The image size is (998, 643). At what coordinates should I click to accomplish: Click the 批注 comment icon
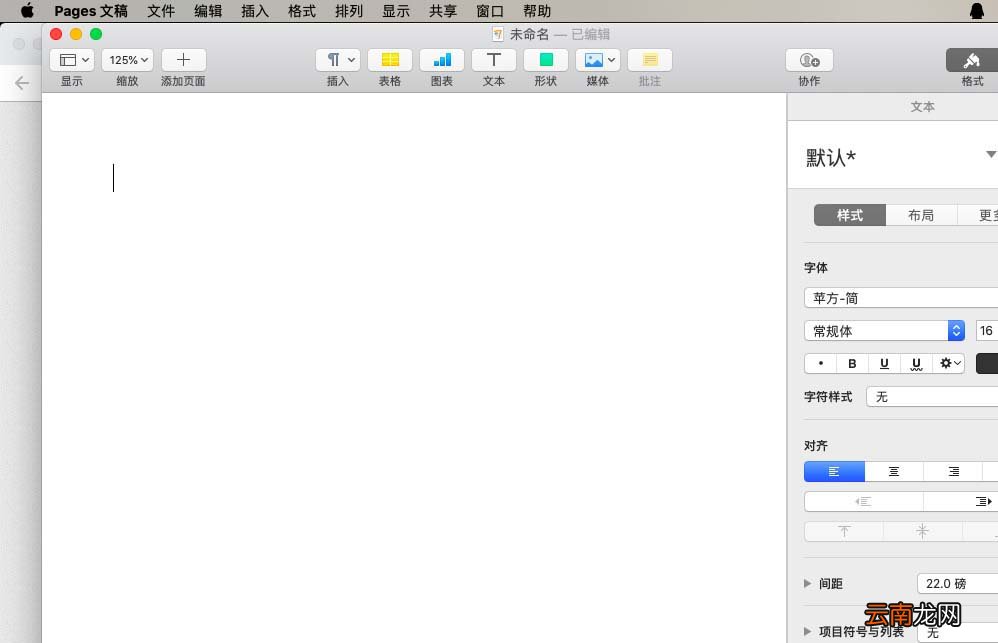[x=650, y=60]
